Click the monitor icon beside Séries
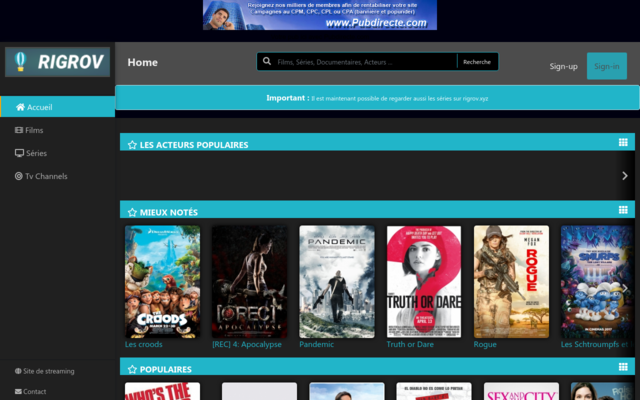 [19, 153]
